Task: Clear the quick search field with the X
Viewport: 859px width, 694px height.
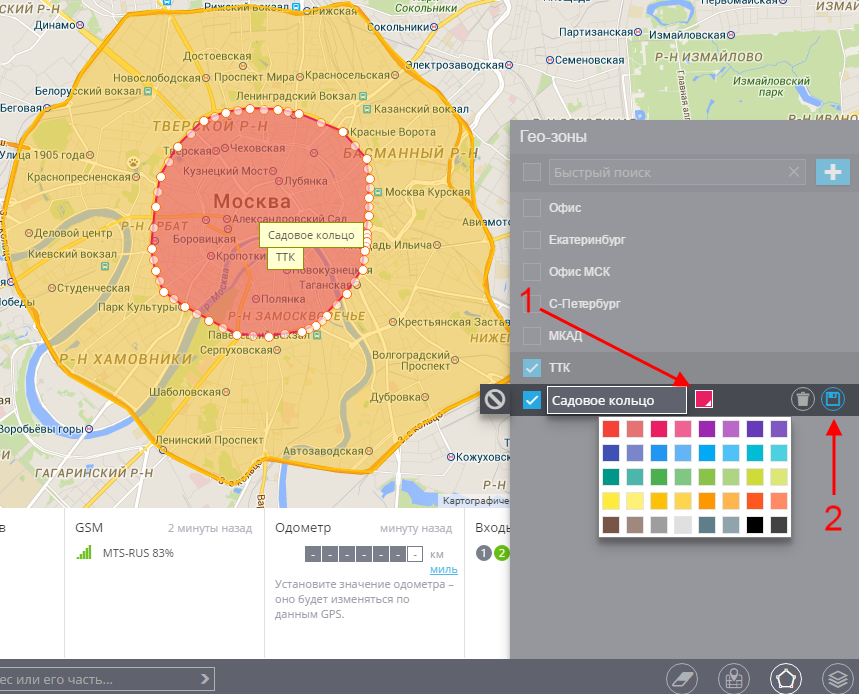Action: tap(793, 172)
